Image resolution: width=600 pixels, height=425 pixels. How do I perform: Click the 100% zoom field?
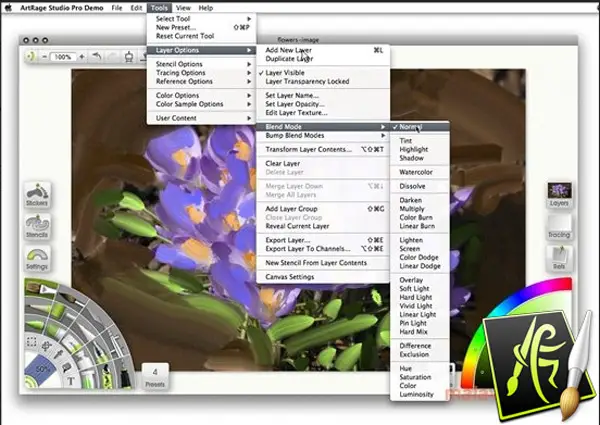click(x=63, y=57)
